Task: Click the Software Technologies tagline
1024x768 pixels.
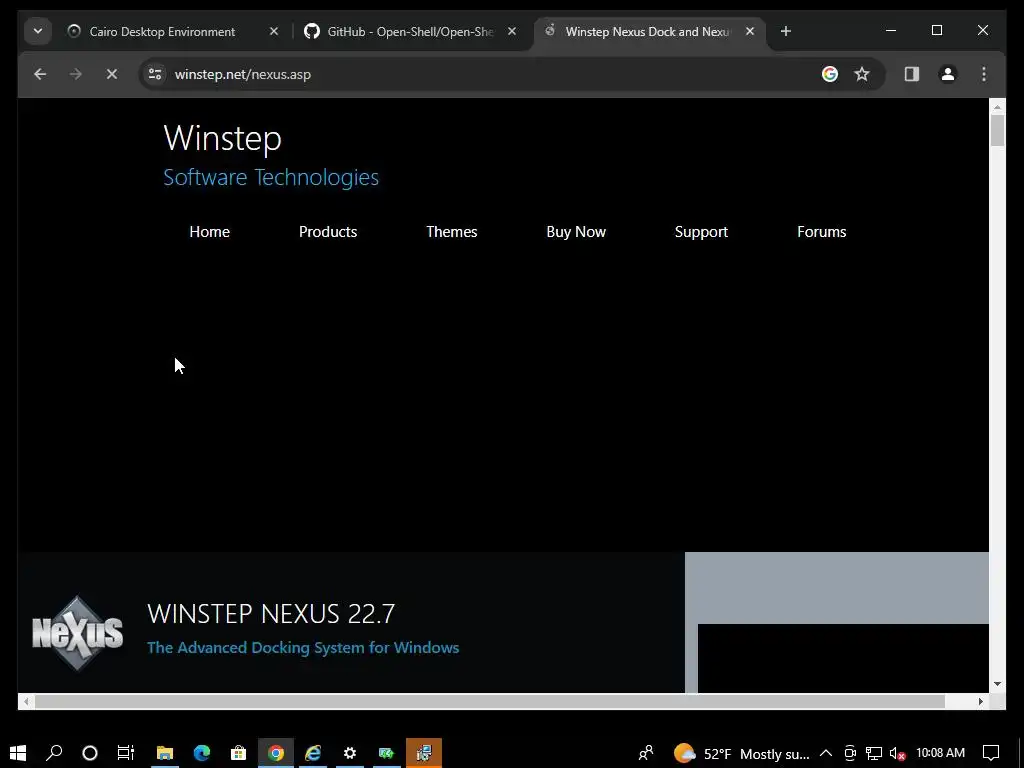Action: [271, 178]
